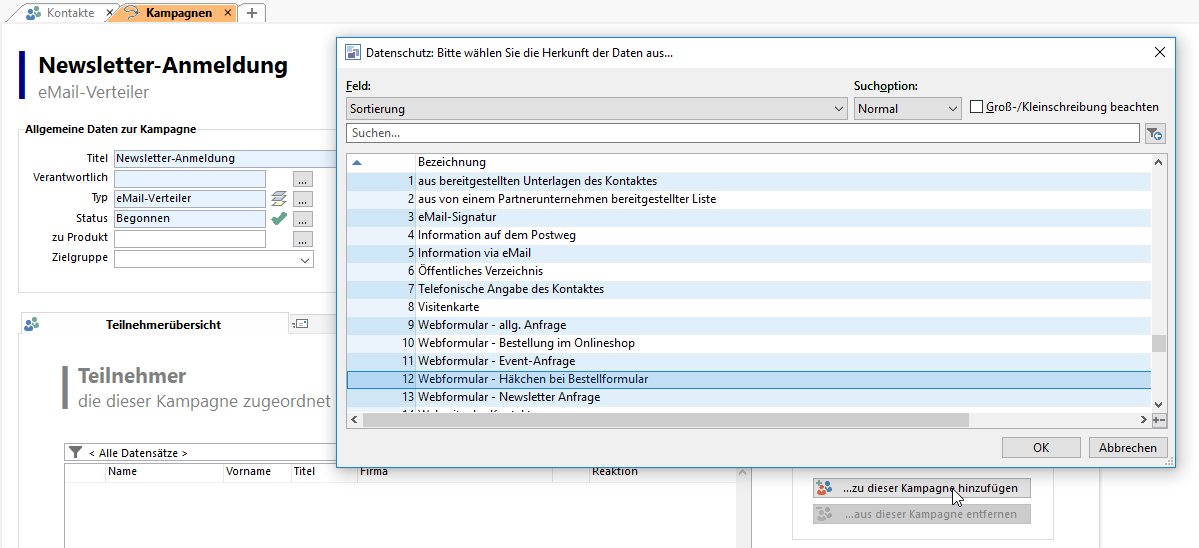Click the green checkmark status icon
This screenshot has height=548, width=1199.
click(x=279, y=218)
